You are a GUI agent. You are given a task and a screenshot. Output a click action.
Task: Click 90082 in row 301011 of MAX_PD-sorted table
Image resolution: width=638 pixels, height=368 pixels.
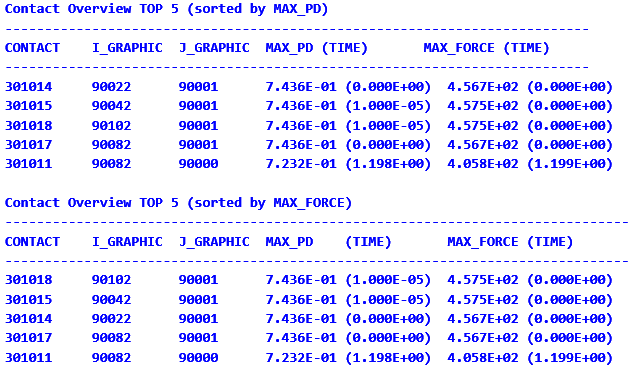coord(111,164)
